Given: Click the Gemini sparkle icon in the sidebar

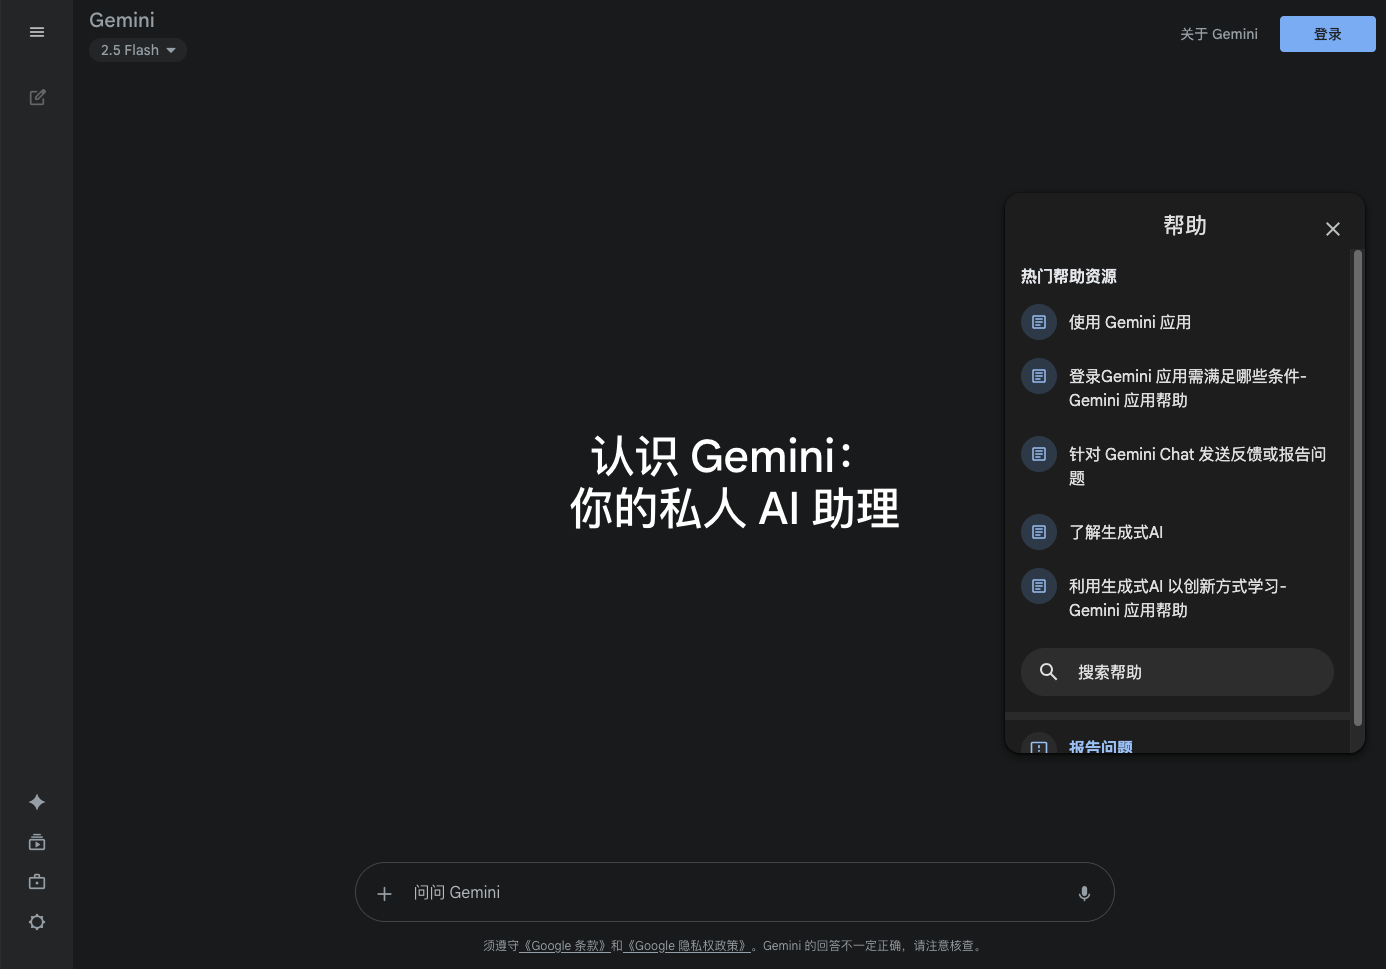Looking at the screenshot, I should pyautogui.click(x=37, y=802).
